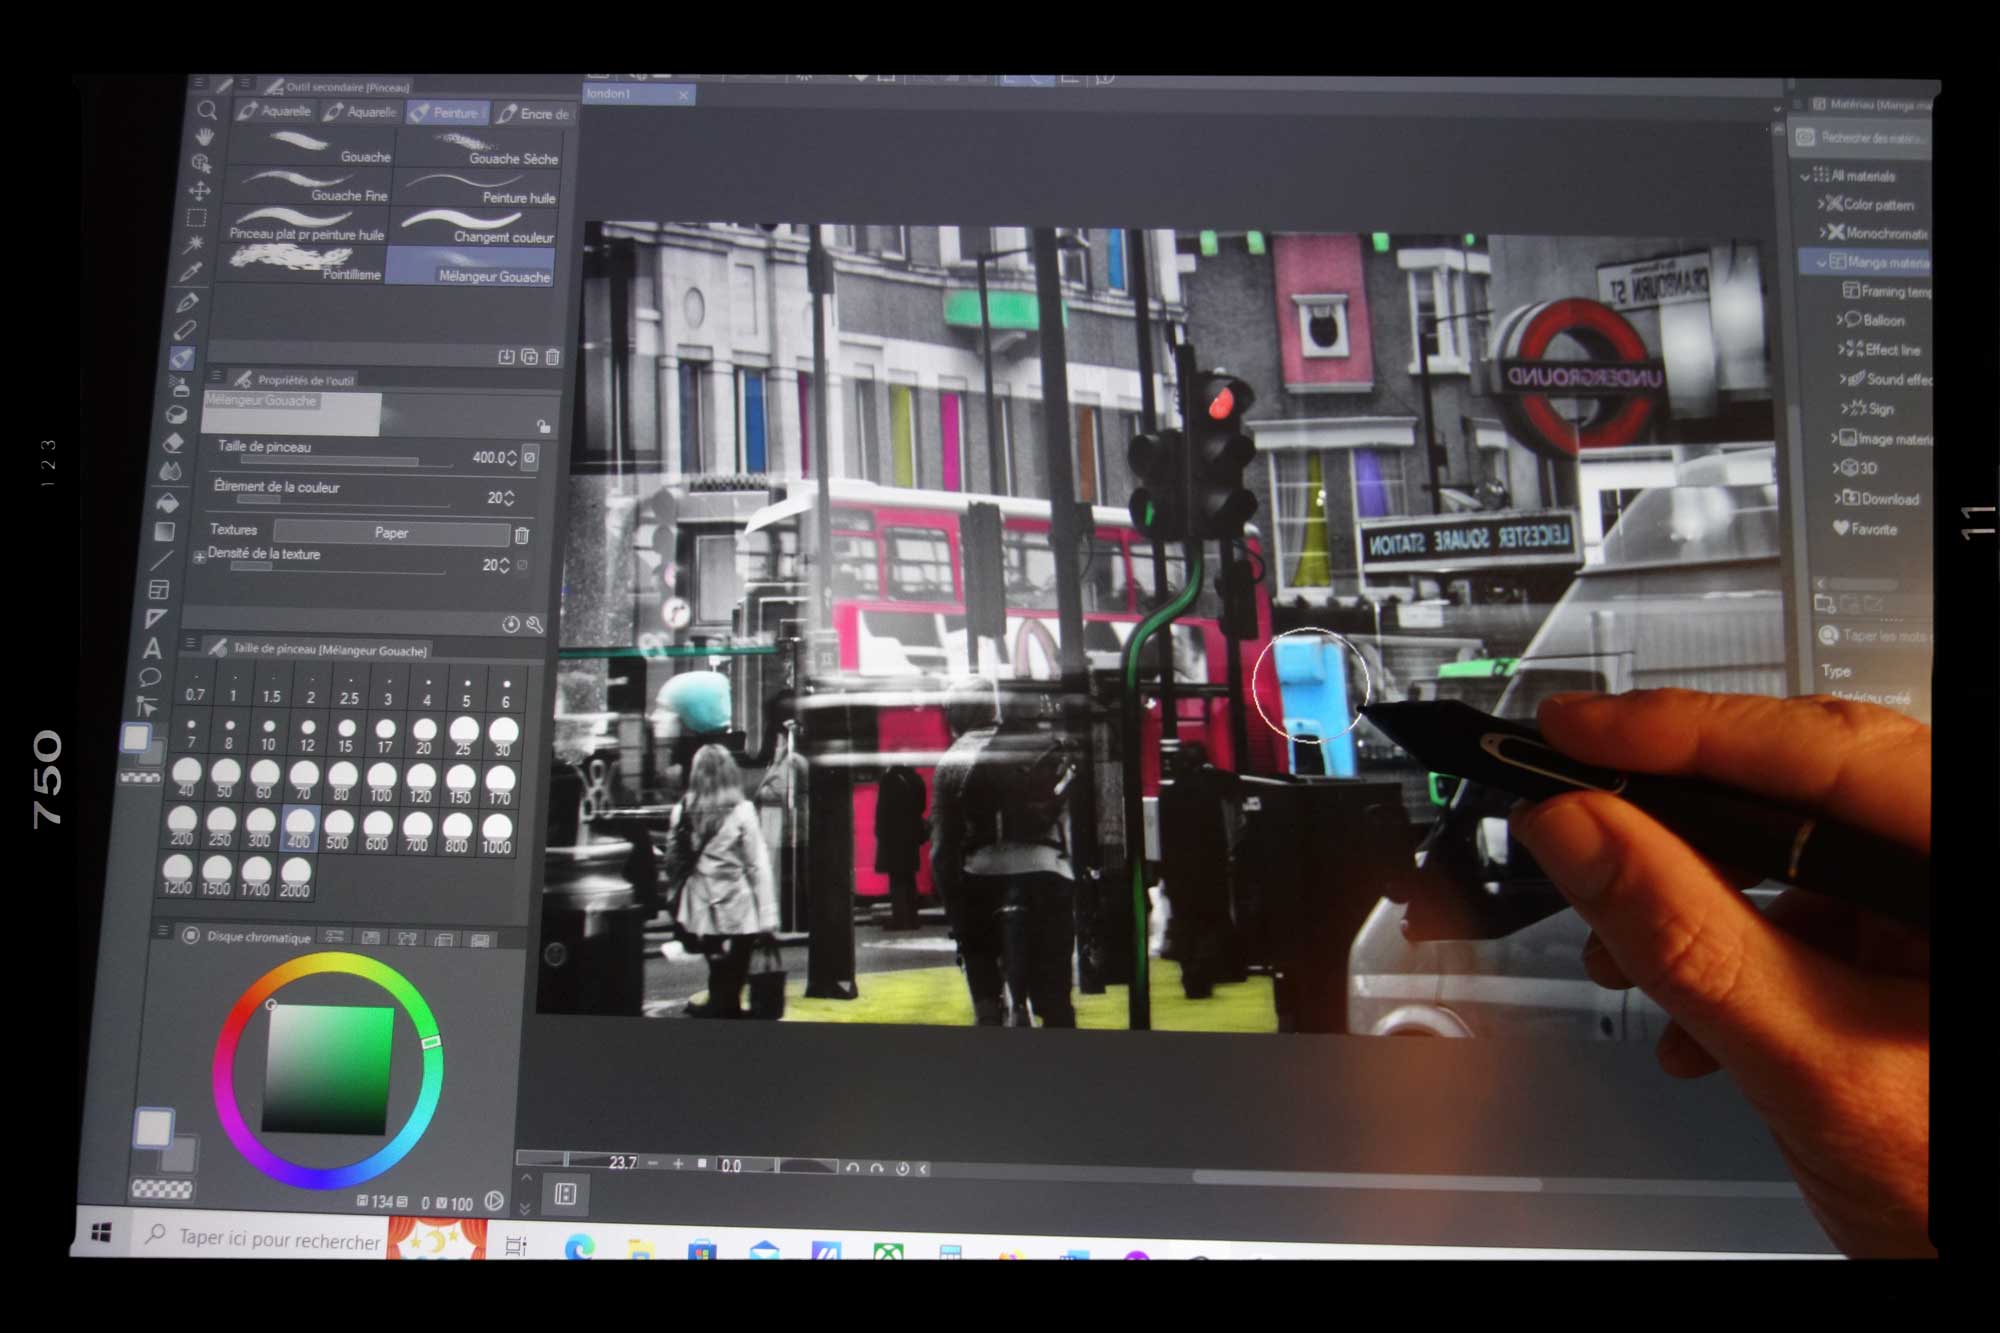Viewport: 2000px width, 1333px height.
Task: Select the Auto select magic wand
Action: tap(194, 243)
